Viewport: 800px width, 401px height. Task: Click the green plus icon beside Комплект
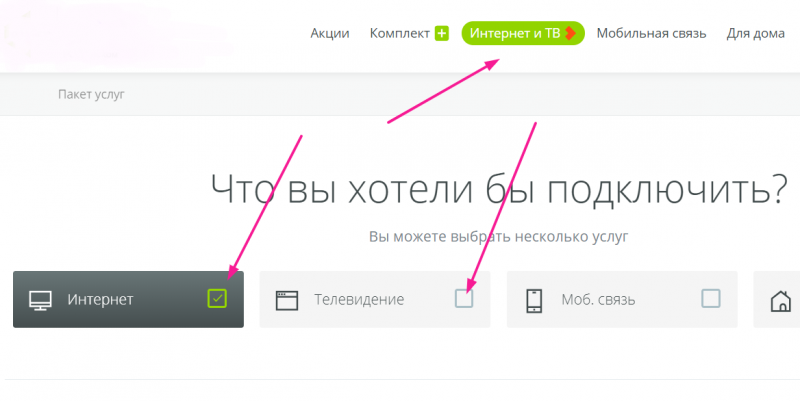point(442,34)
